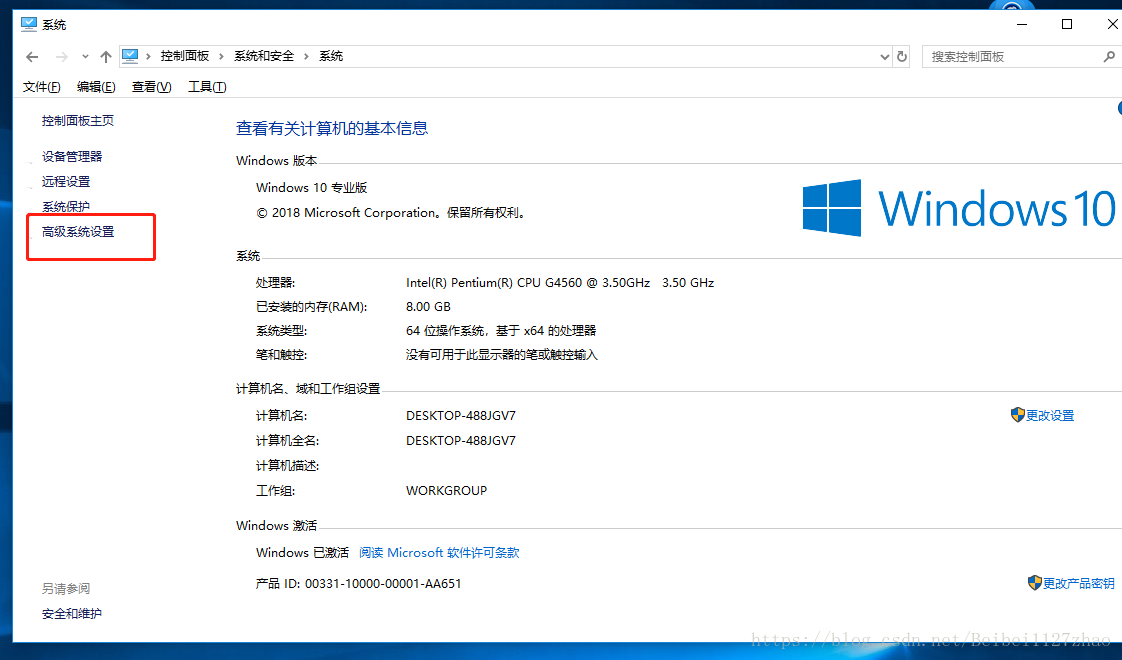Go to 控制面板主页
This screenshot has height=660, width=1122.
point(77,120)
